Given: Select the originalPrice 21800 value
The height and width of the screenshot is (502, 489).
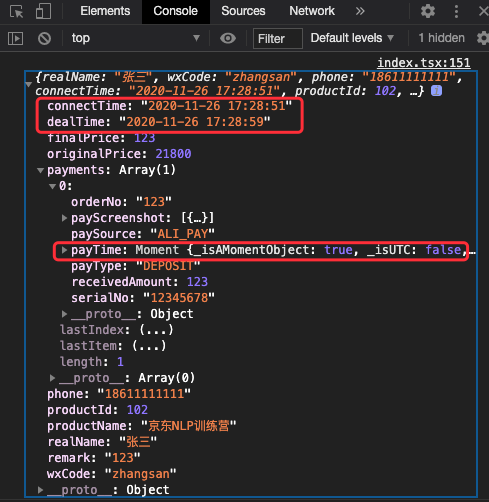Looking at the screenshot, I should (173, 154).
